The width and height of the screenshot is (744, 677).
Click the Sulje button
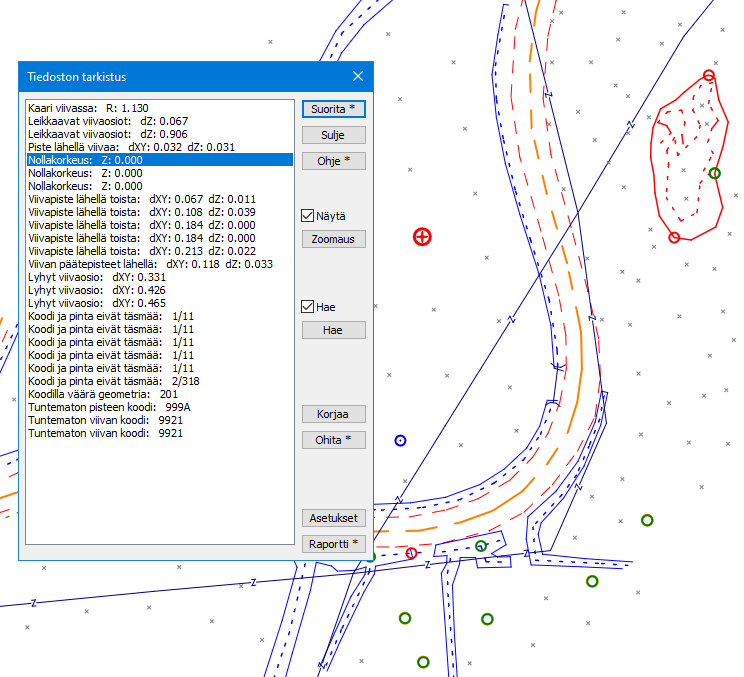coord(333,134)
